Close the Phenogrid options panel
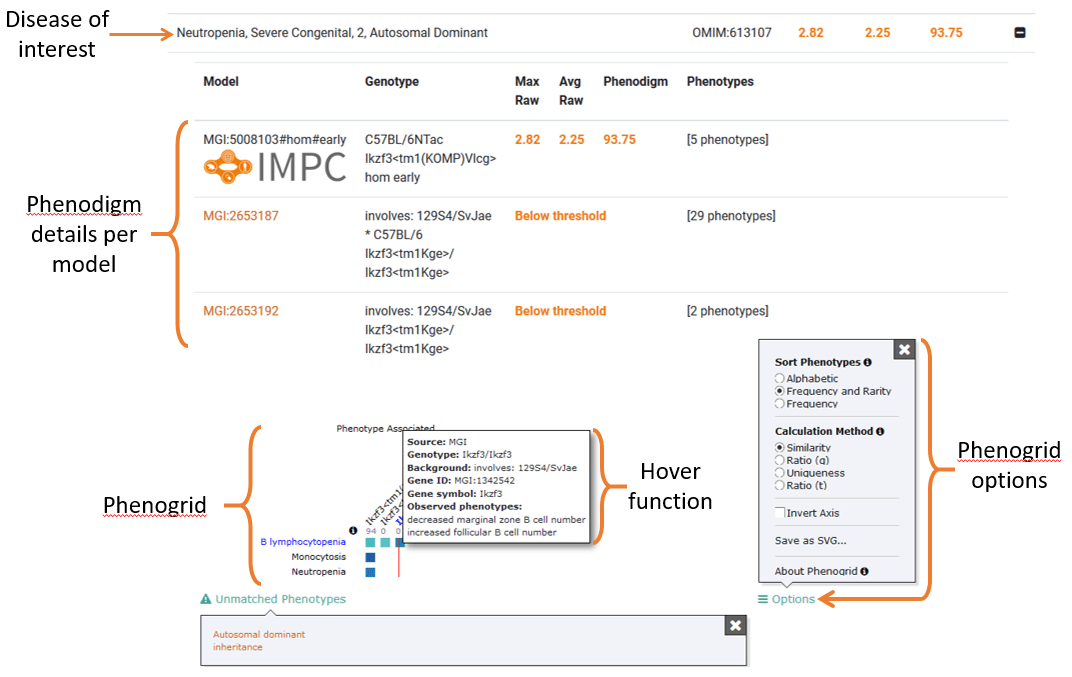 [x=904, y=349]
